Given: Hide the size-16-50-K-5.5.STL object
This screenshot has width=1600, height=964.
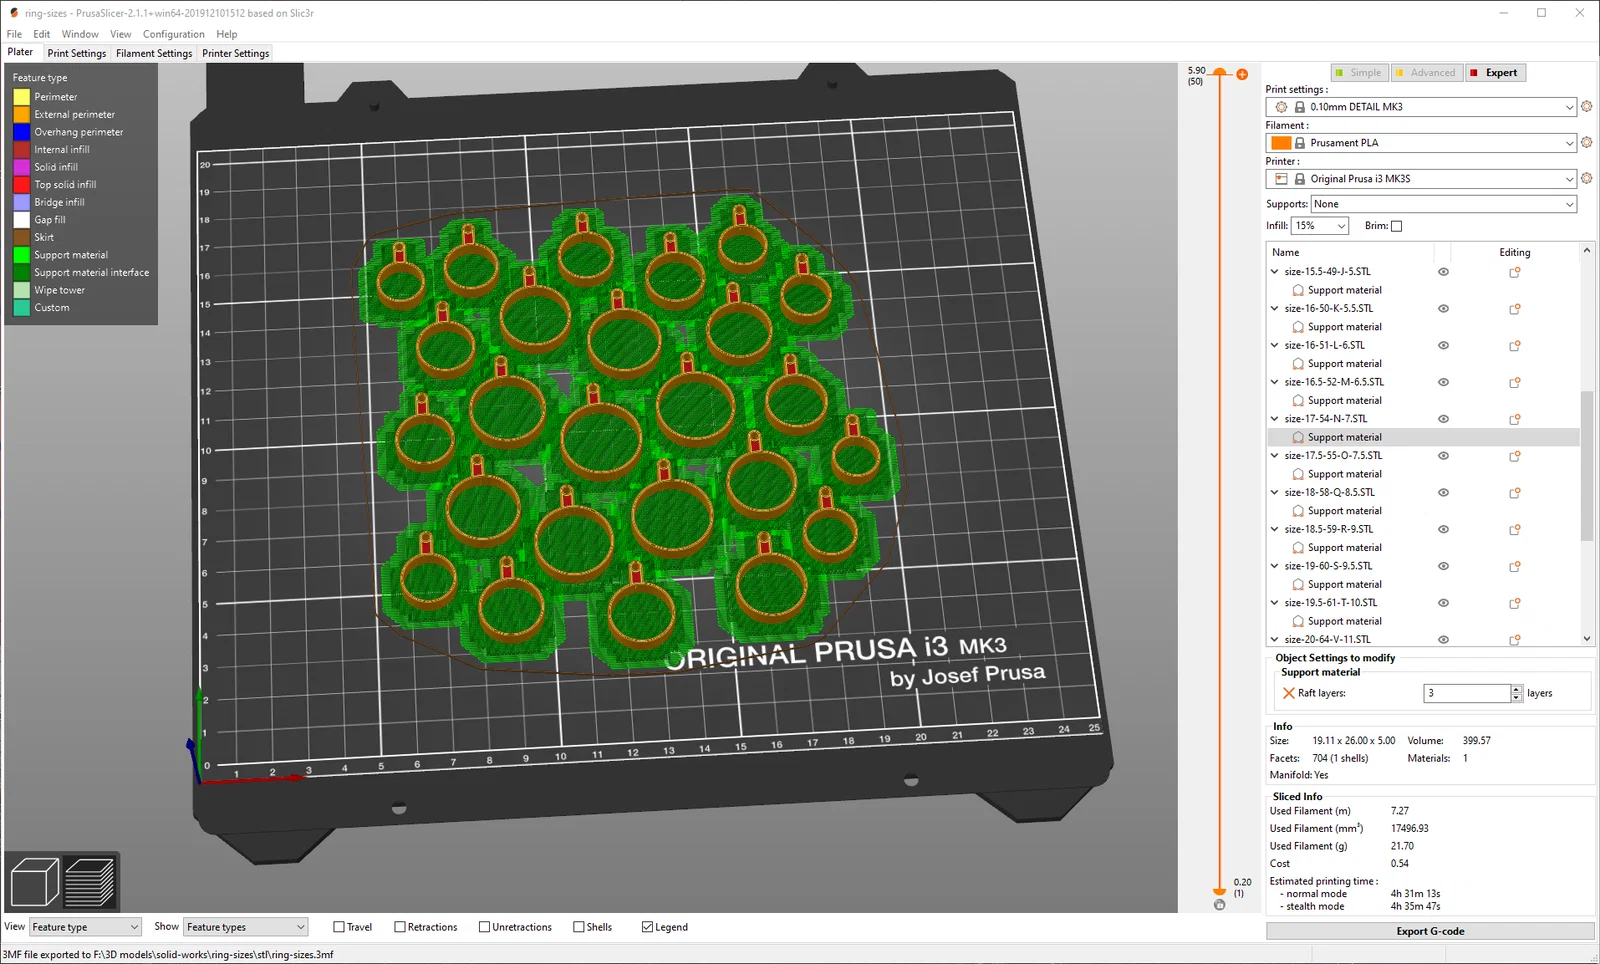Looking at the screenshot, I should tap(1443, 309).
